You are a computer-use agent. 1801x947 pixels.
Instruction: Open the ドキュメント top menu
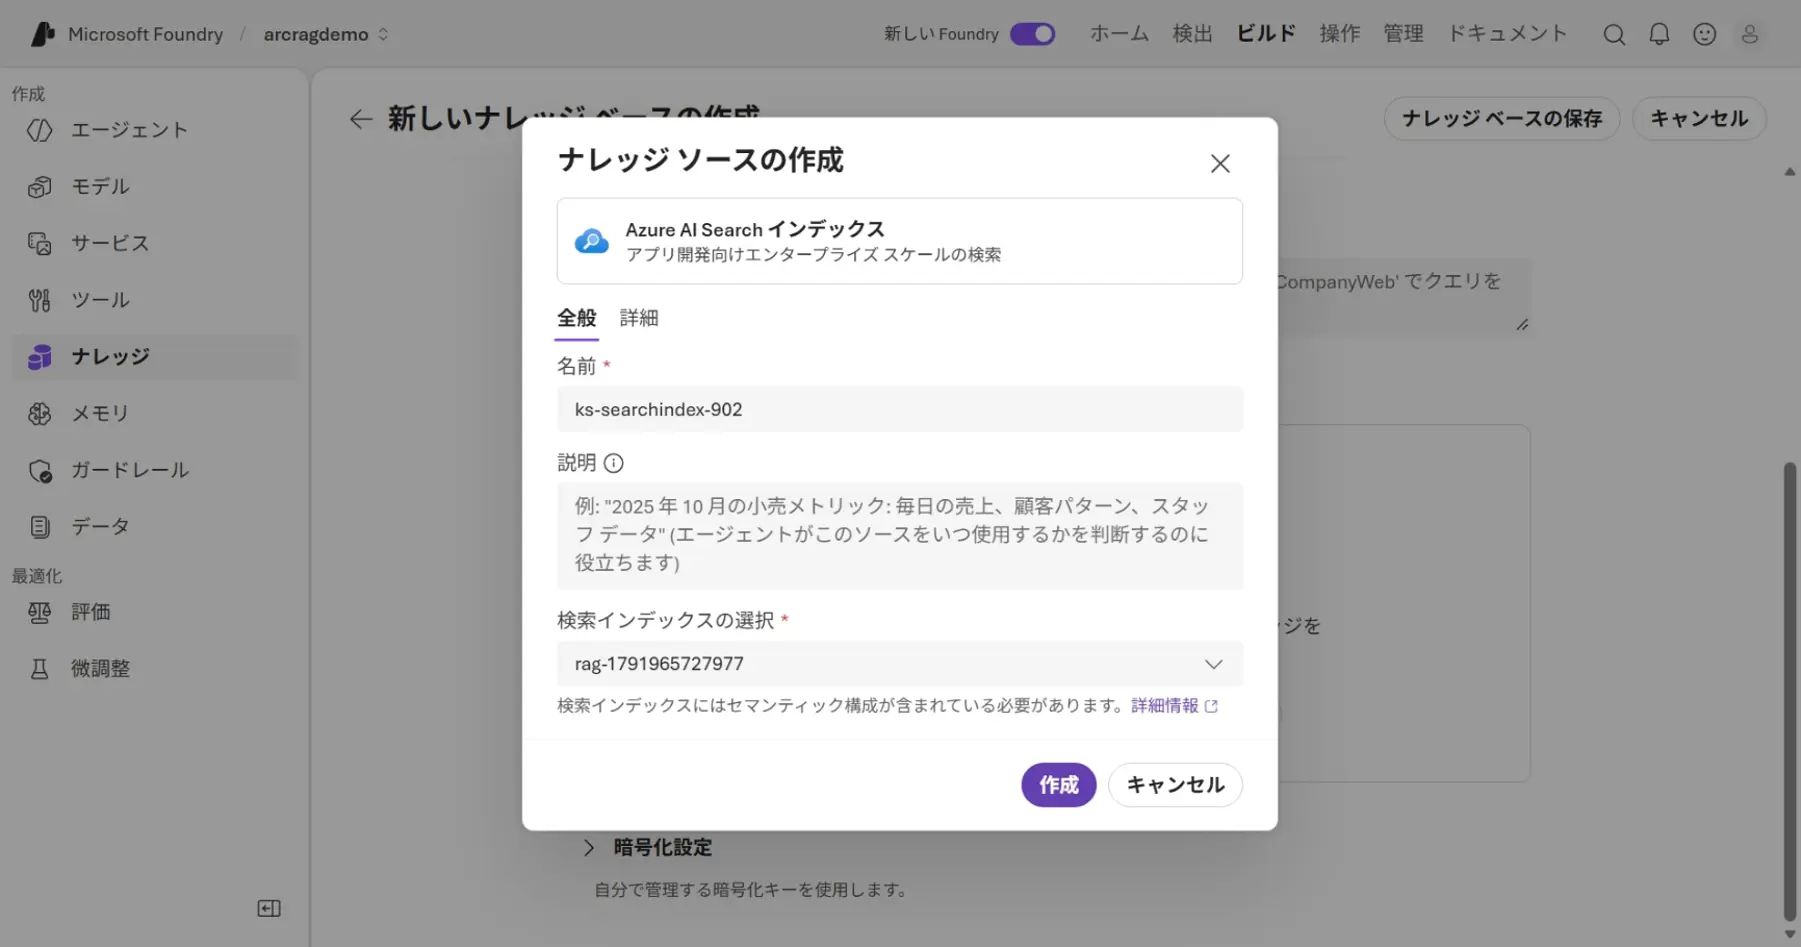pyautogui.click(x=1508, y=34)
